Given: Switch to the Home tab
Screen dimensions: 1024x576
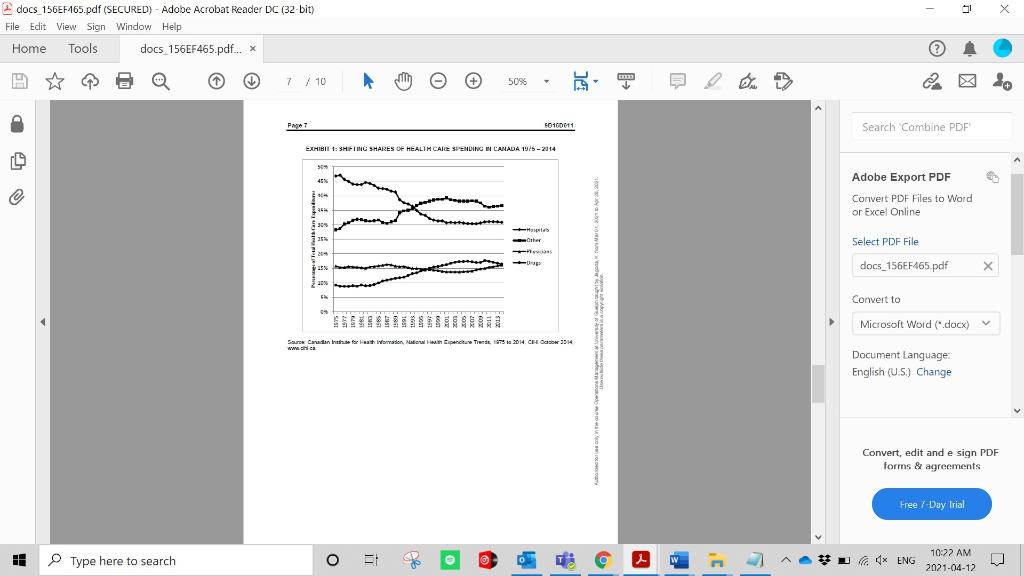Looking at the screenshot, I should coord(29,48).
